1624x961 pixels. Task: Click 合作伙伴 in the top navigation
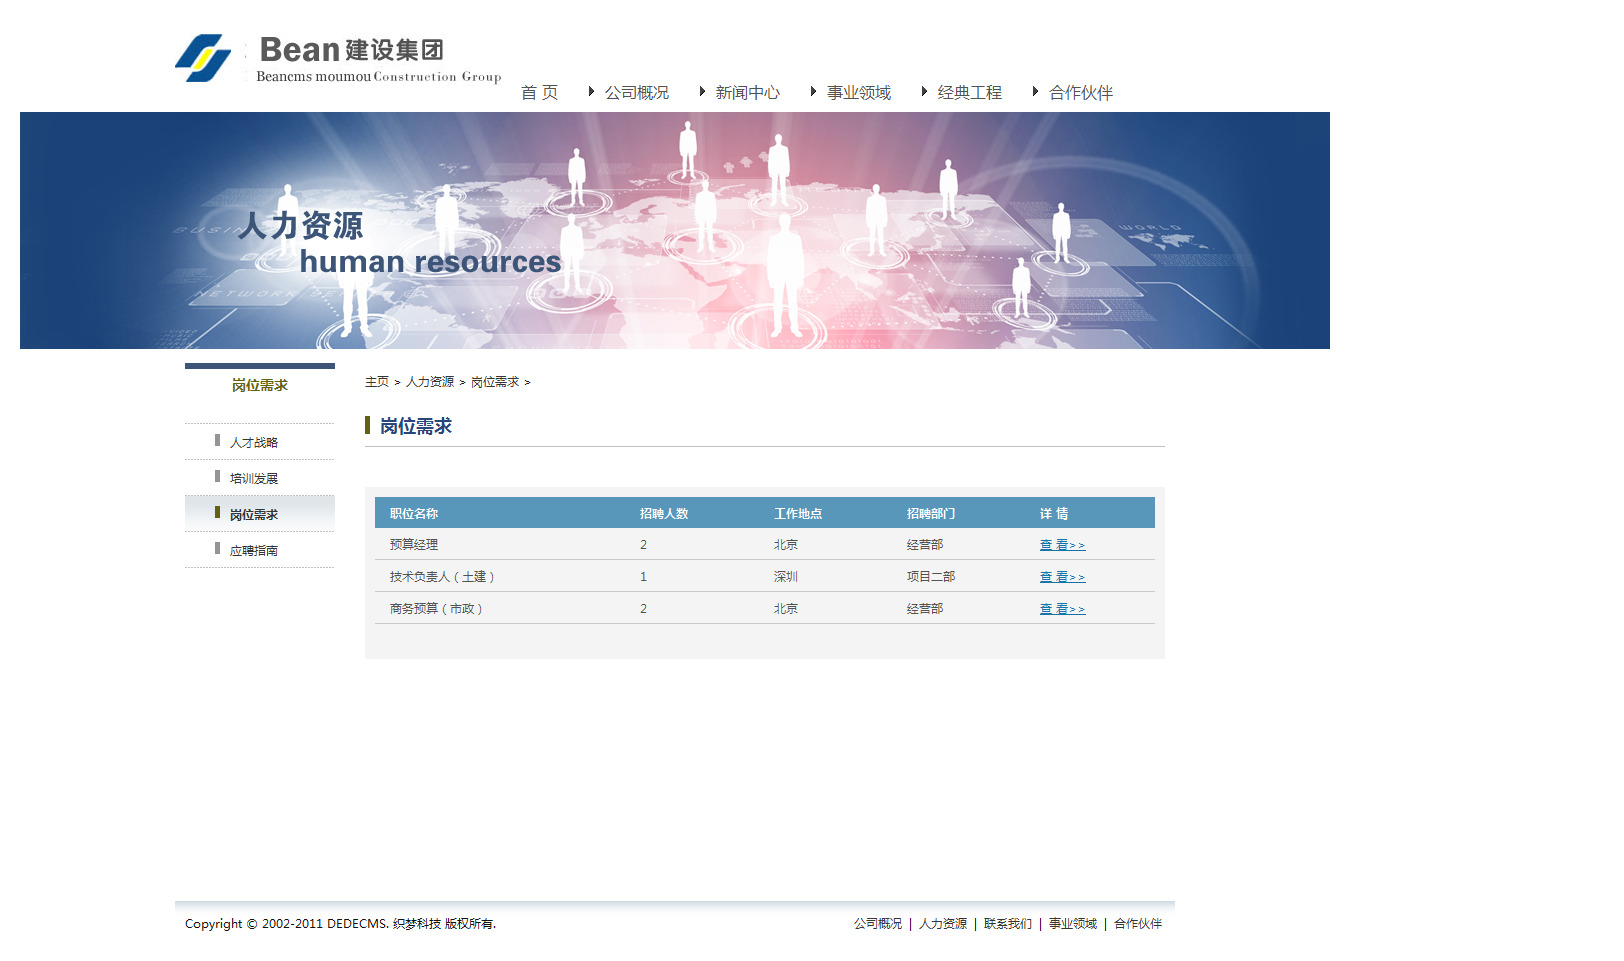coord(1080,93)
